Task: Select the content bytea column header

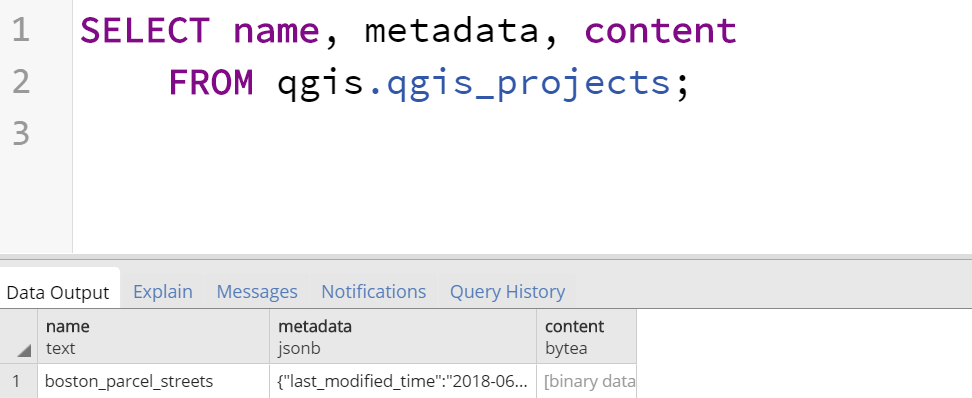Action: click(586, 337)
